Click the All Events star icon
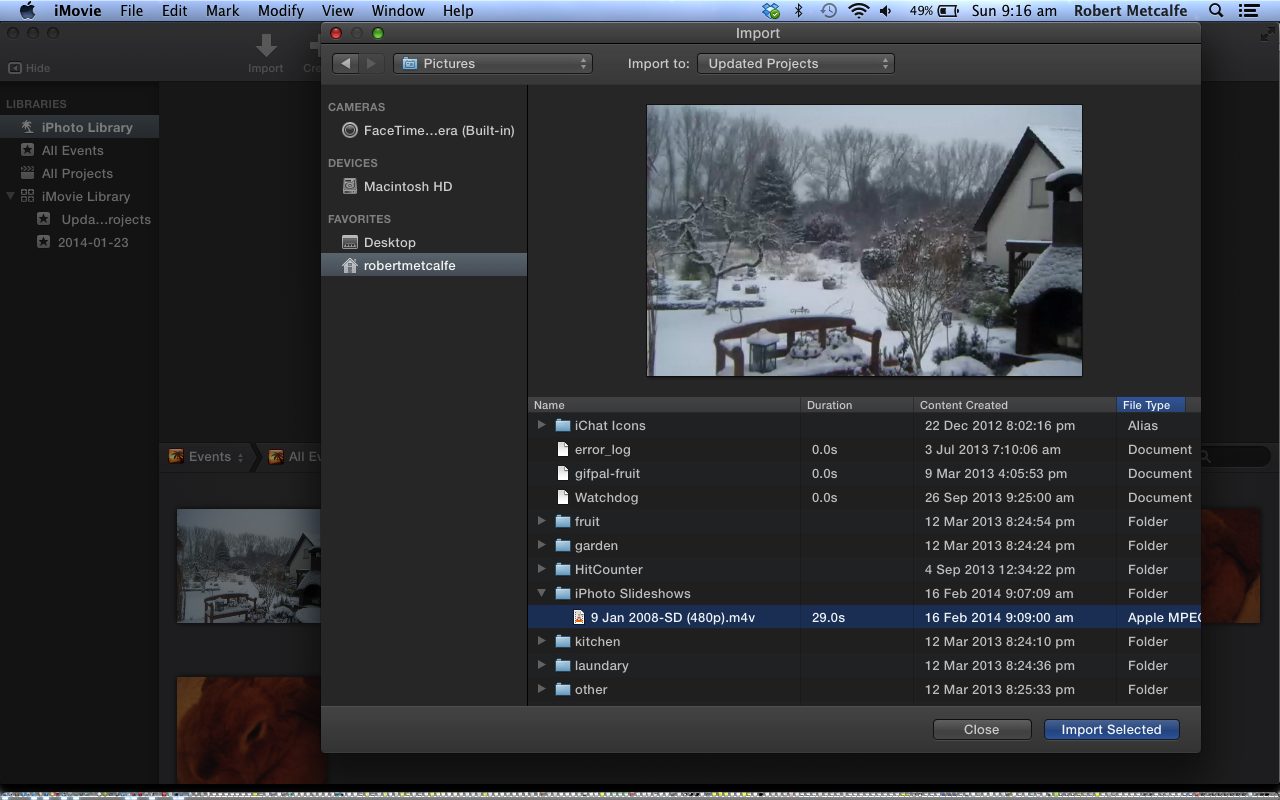Image resolution: width=1280 pixels, height=800 pixels. point(28,150)
